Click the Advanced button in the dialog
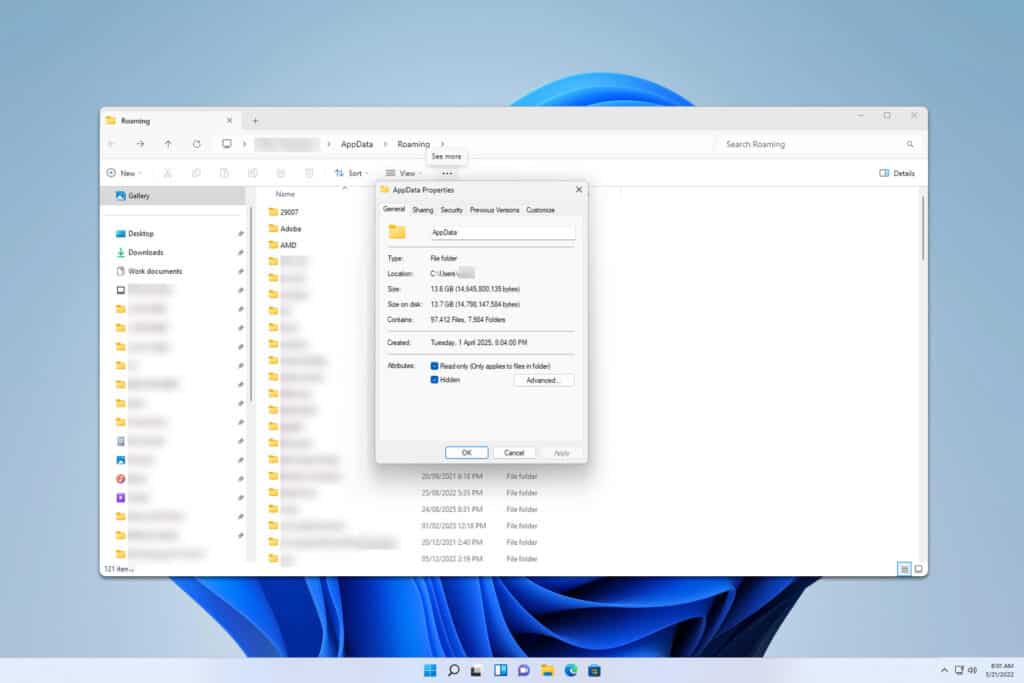This screenshot has width=1024, height=683. [x=543, y=380]
